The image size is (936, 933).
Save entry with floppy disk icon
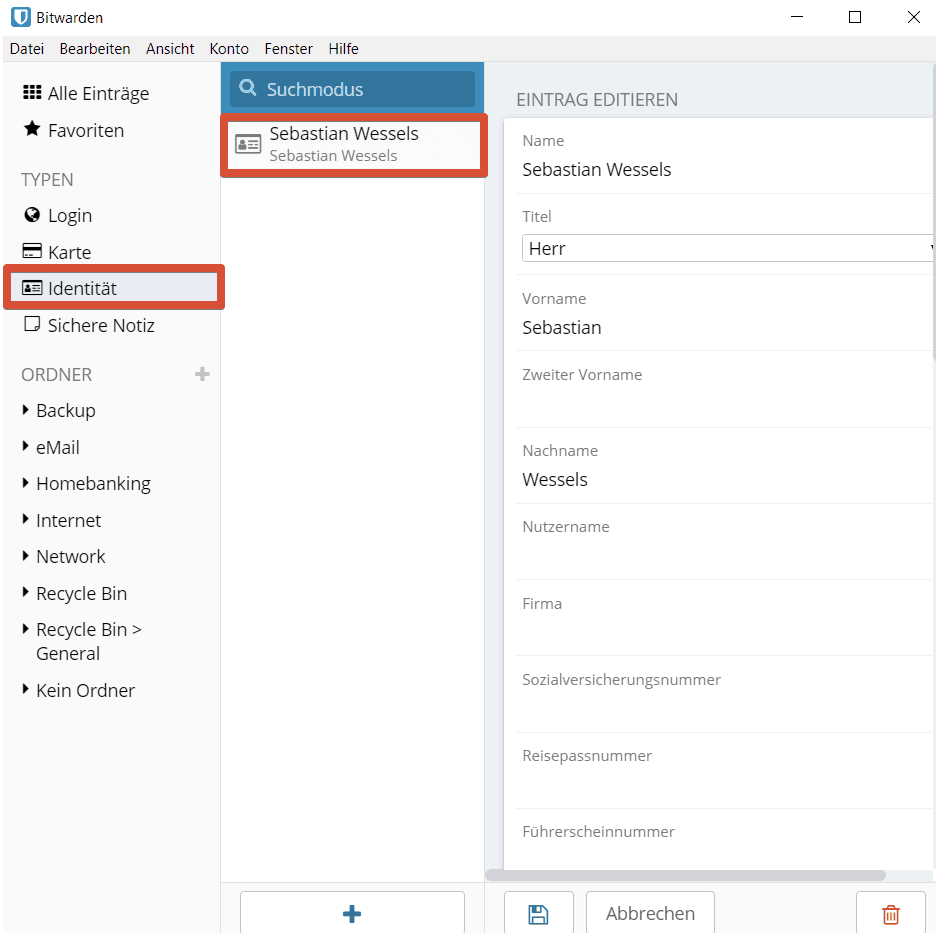(538, 914)
